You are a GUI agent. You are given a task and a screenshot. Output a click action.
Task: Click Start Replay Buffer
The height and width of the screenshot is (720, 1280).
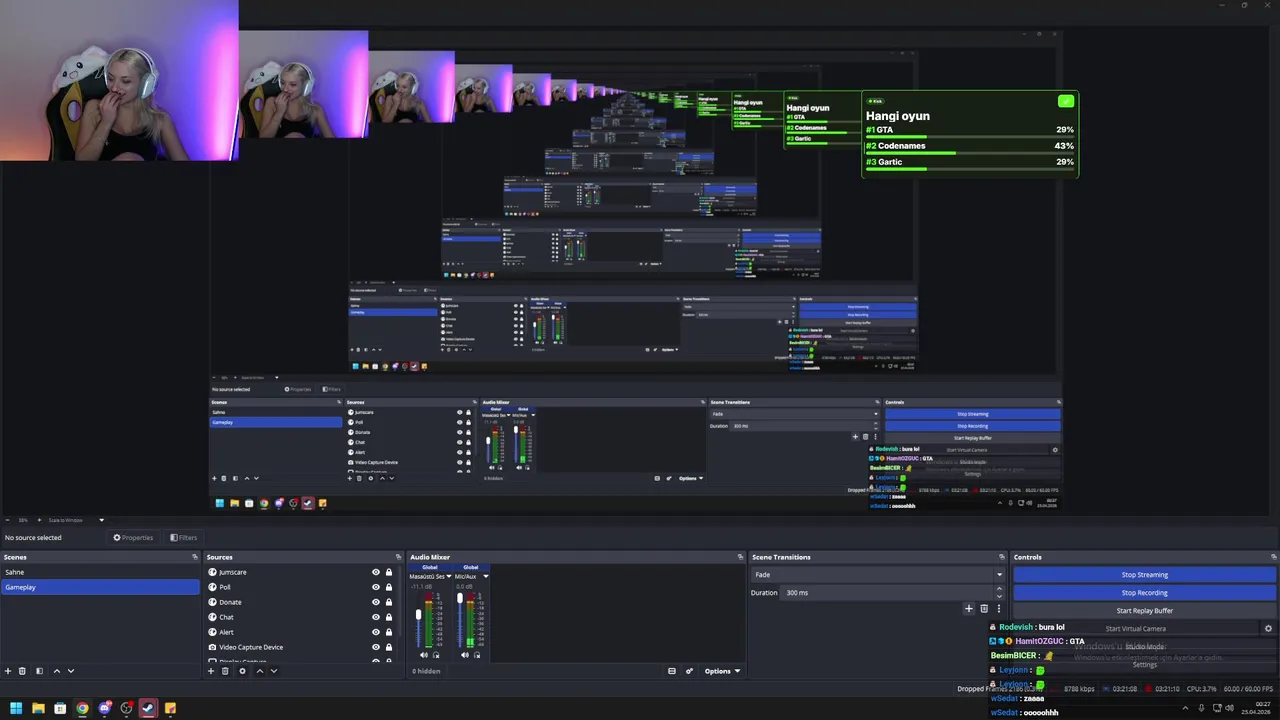pyautogui.click(x=1144, y=611)
